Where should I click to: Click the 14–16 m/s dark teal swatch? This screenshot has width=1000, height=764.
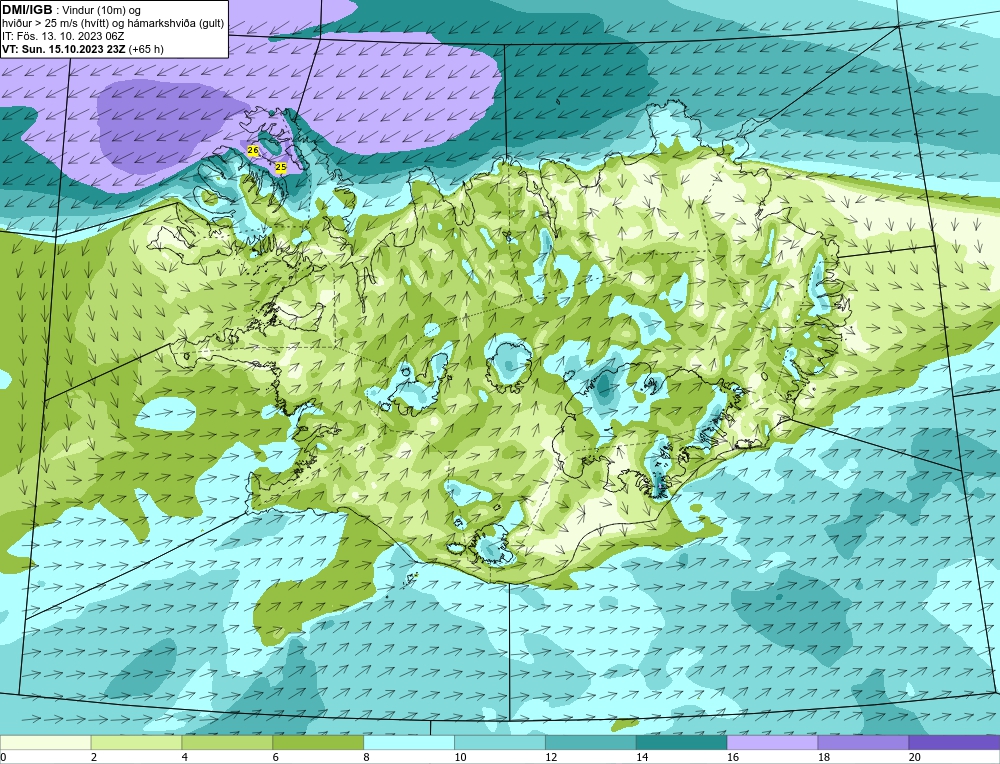(x=682, y=742)
